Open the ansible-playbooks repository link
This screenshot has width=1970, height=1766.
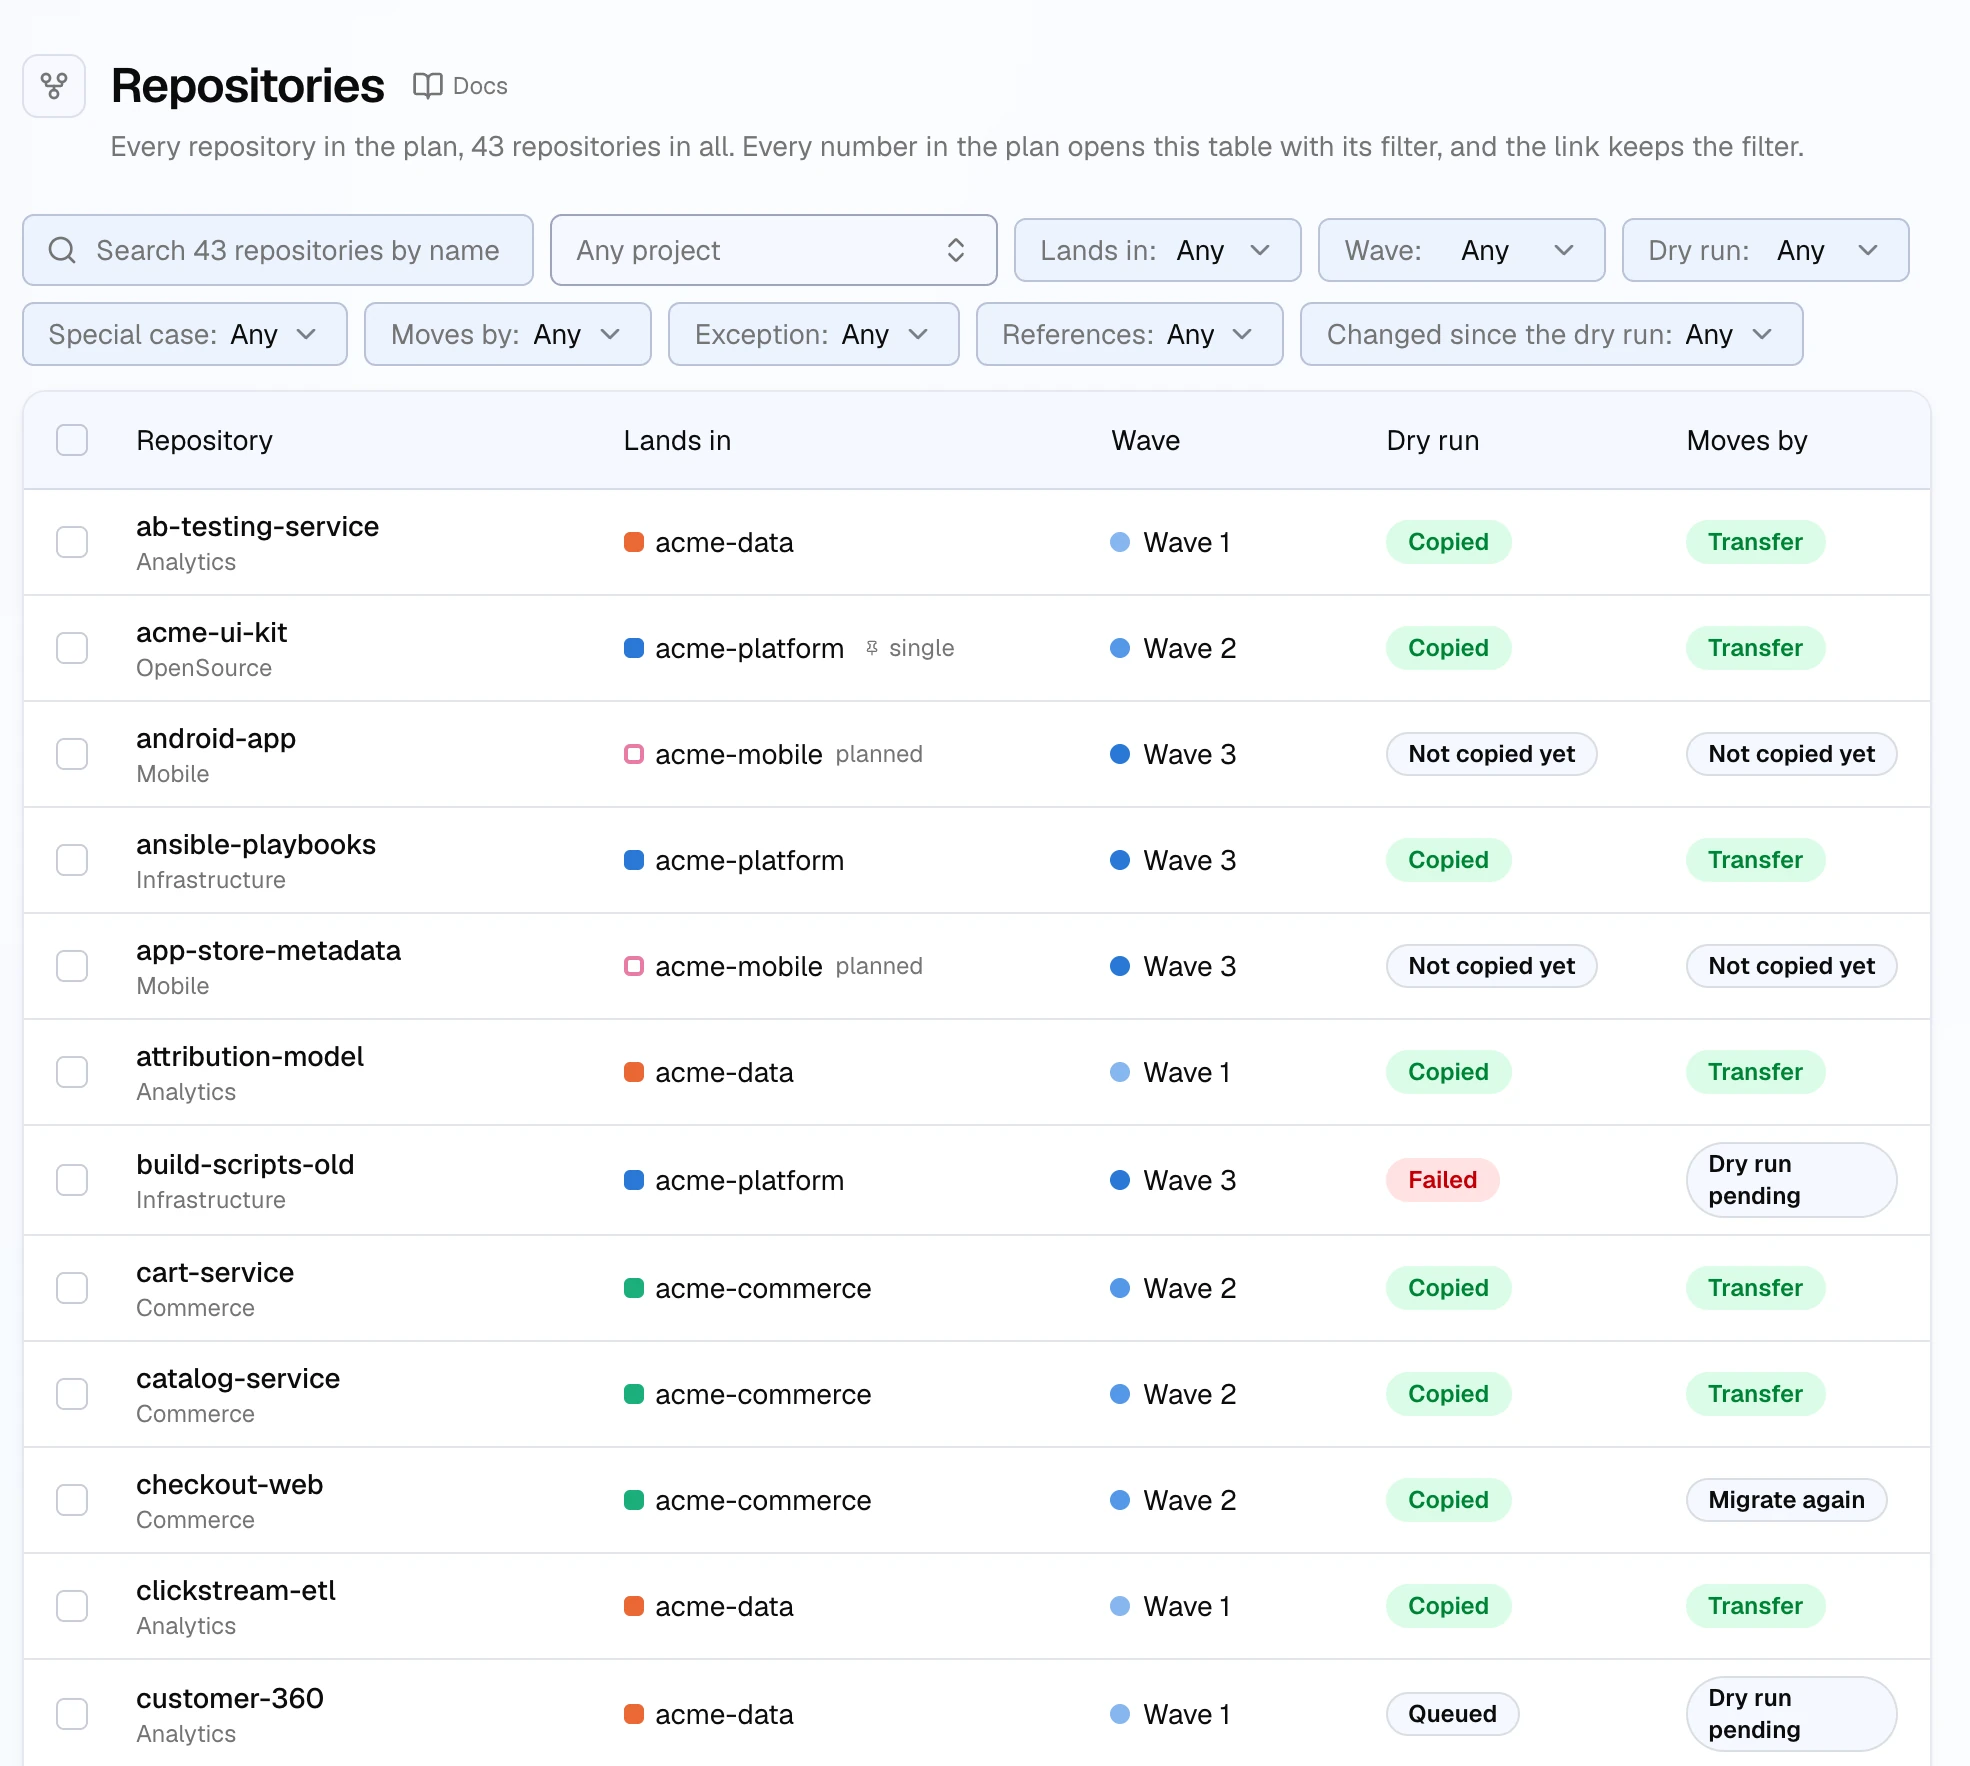tap(256, 844)
